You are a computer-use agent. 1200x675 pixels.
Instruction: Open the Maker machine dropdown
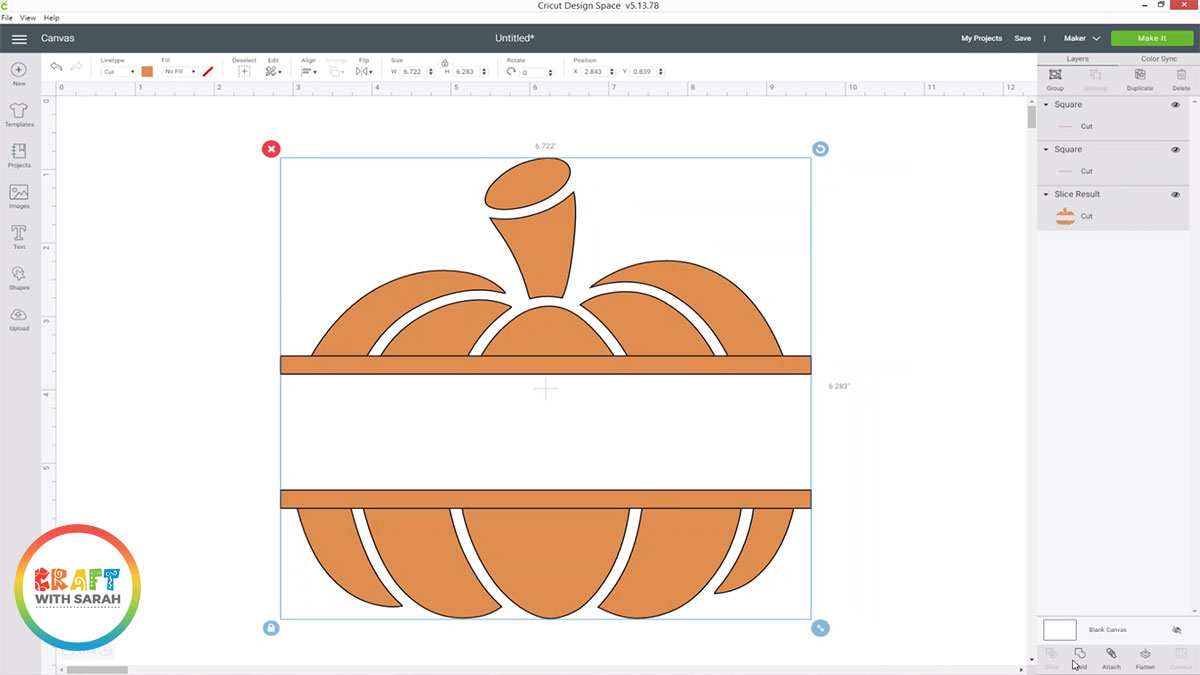pos(1081,38)
